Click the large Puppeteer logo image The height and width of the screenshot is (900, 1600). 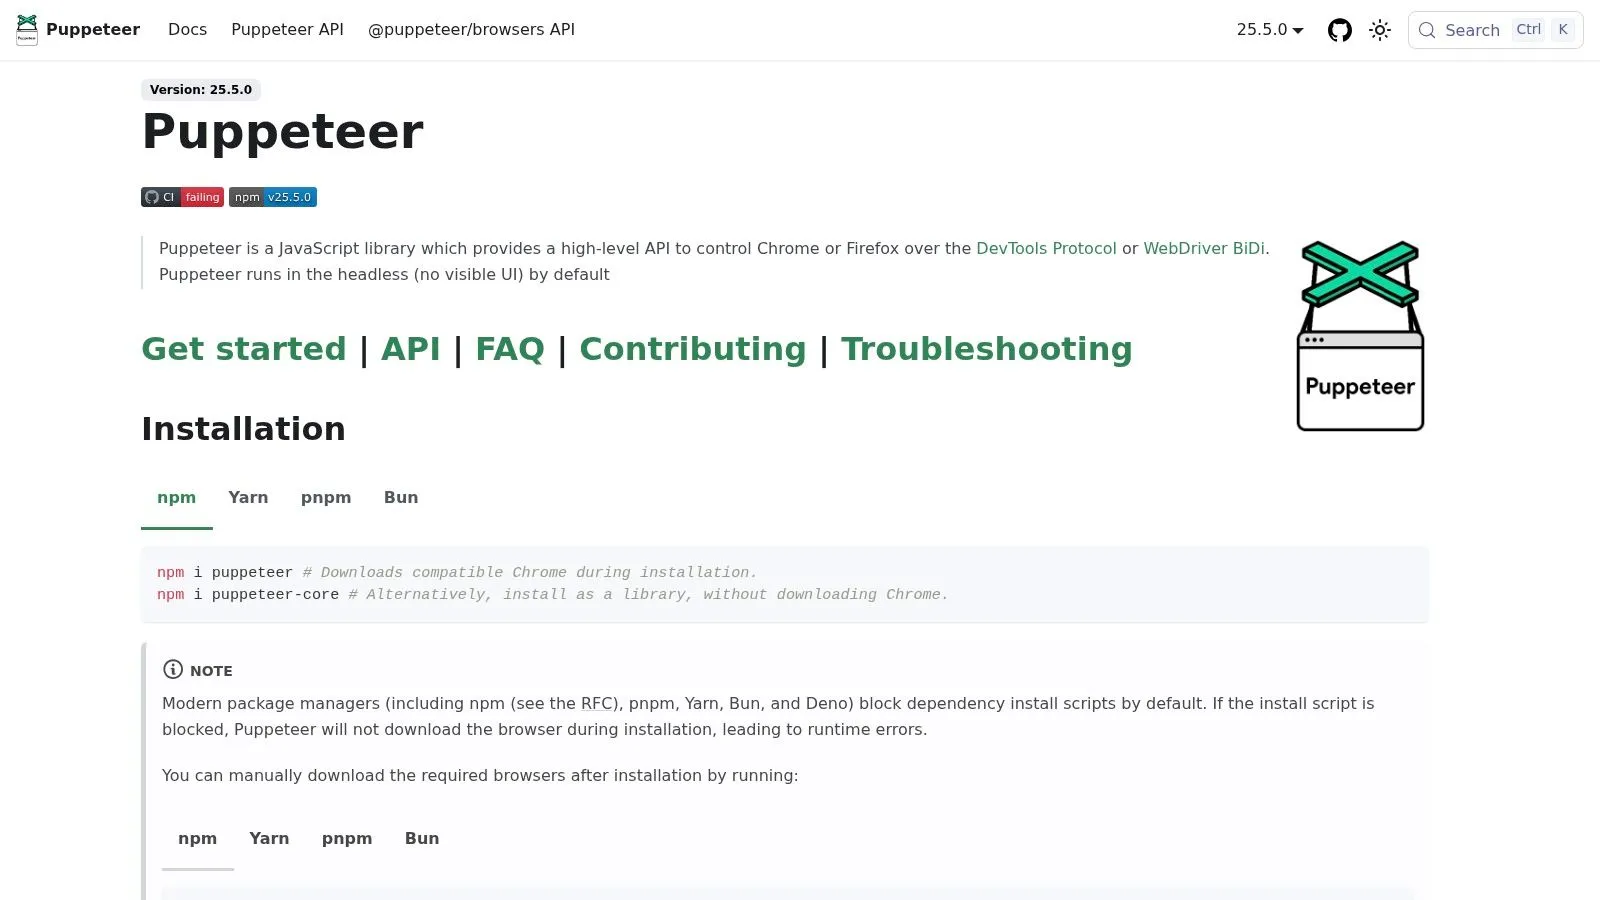coord(1360,336)
